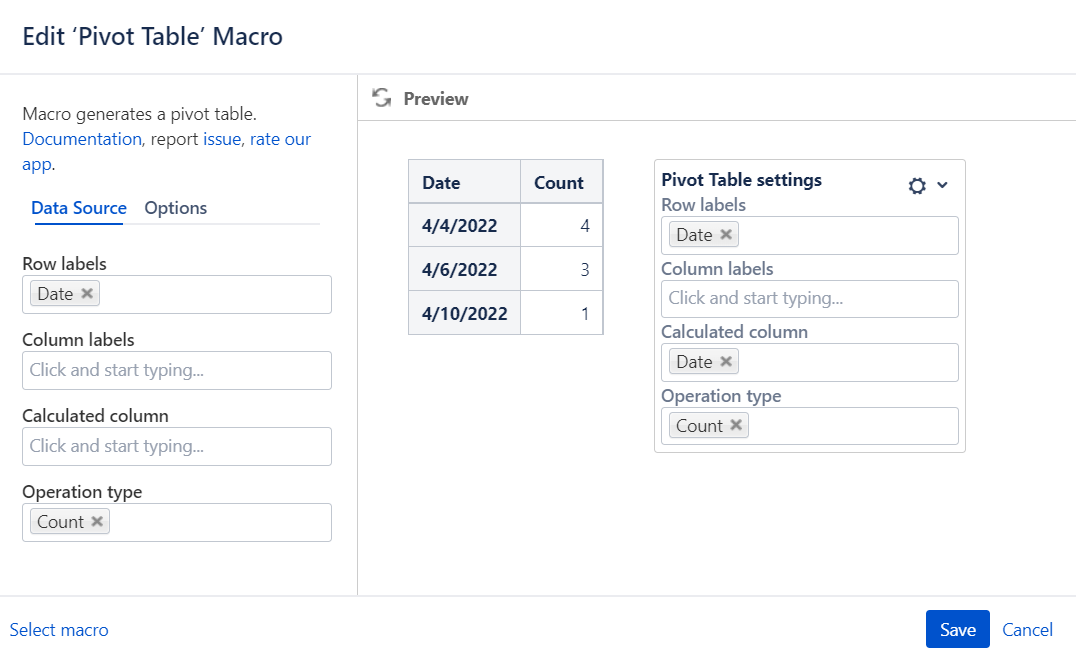This screenshot has height=658, width=1076.
Task: Refresh the pivot table Preview
Action: click(x=381, y=98)
